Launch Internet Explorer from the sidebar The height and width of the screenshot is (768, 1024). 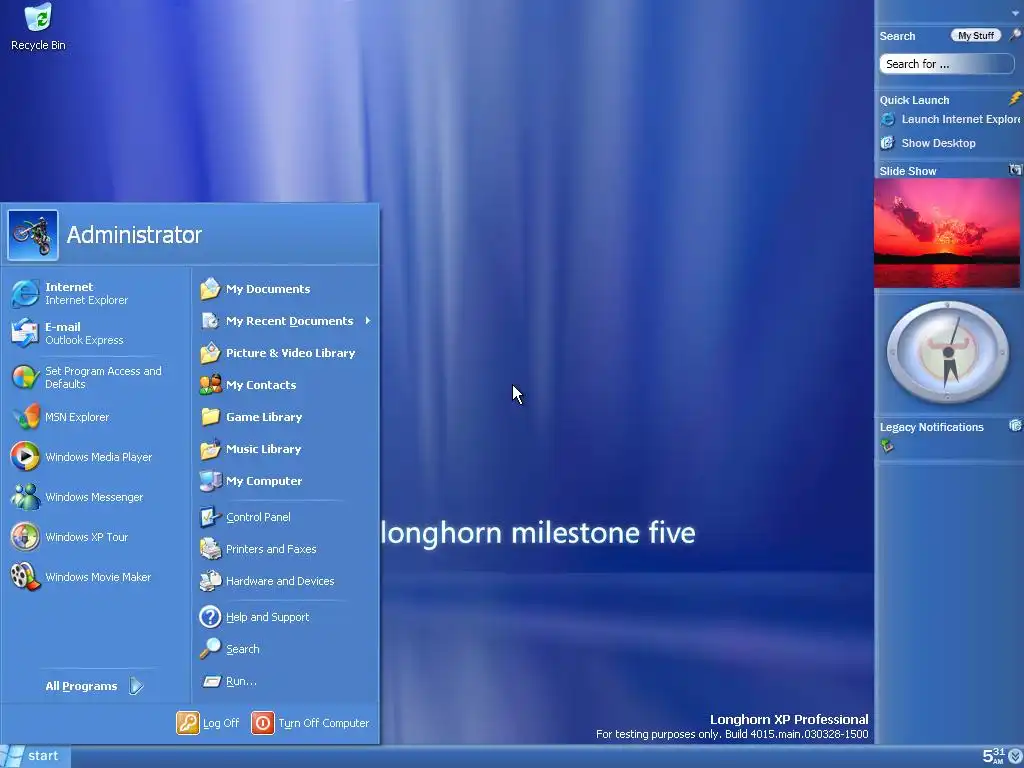point(950,120)
